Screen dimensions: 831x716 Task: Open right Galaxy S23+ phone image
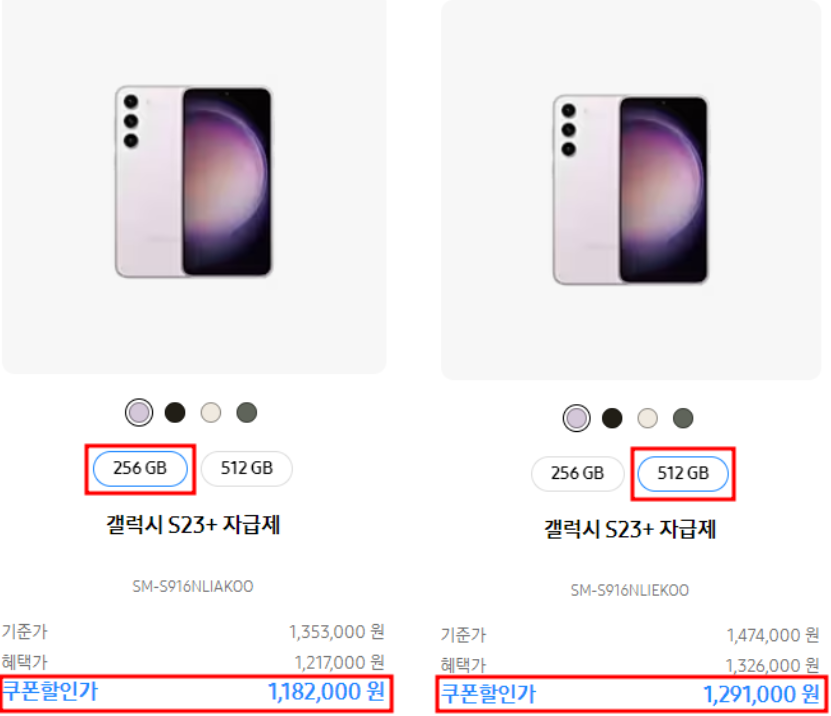pyautogui.click(x=631, y=189)
